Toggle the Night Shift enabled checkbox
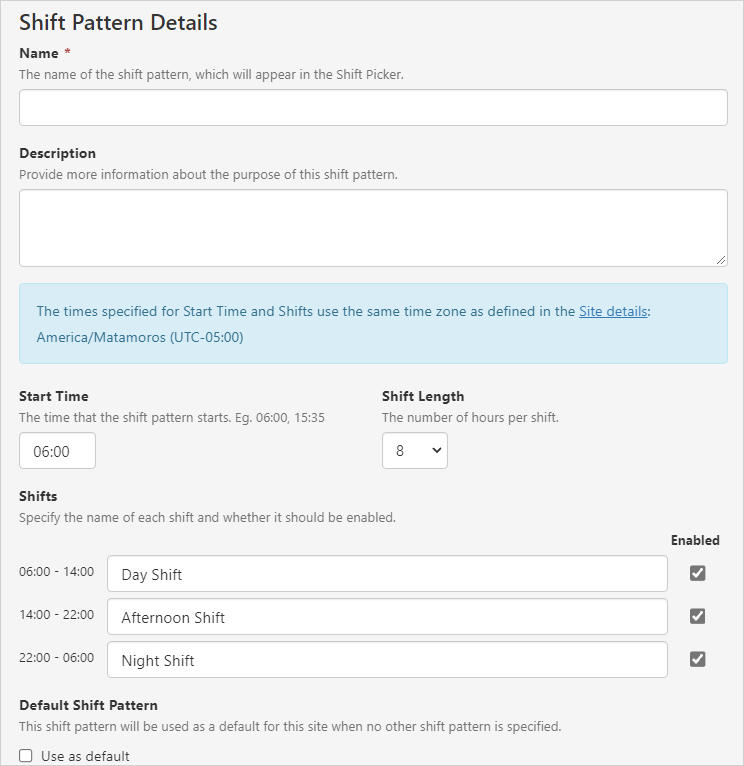Screen dimensions: 744x766 [x=698, y=659]
